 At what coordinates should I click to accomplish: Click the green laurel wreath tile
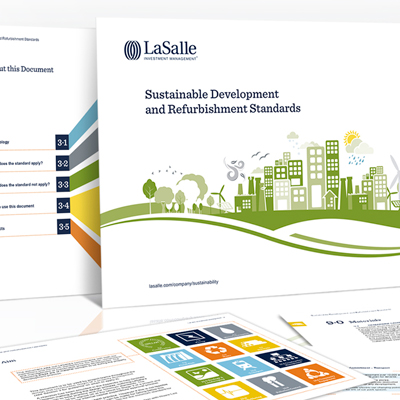[x=153, y=343]
